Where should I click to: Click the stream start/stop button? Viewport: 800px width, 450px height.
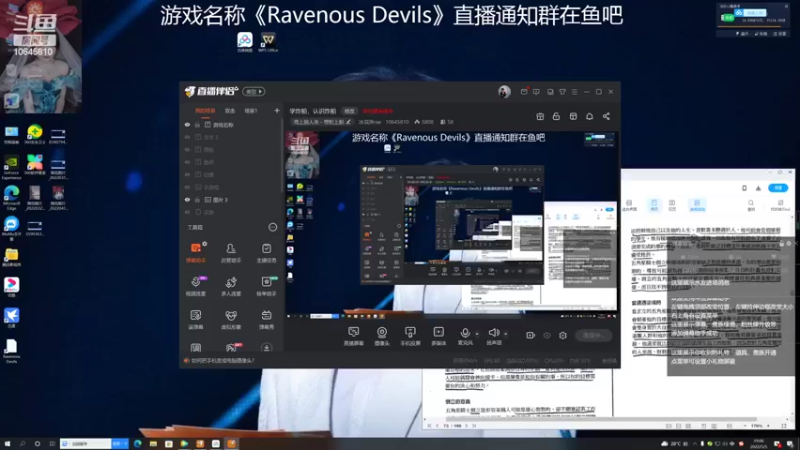pos(593,335)
